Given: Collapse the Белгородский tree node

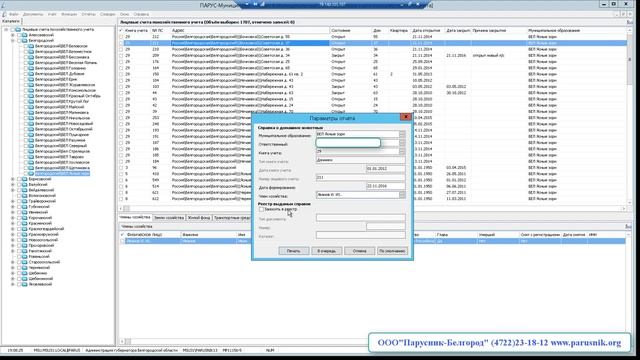Looking at the screenshot, I should point(13,40).
